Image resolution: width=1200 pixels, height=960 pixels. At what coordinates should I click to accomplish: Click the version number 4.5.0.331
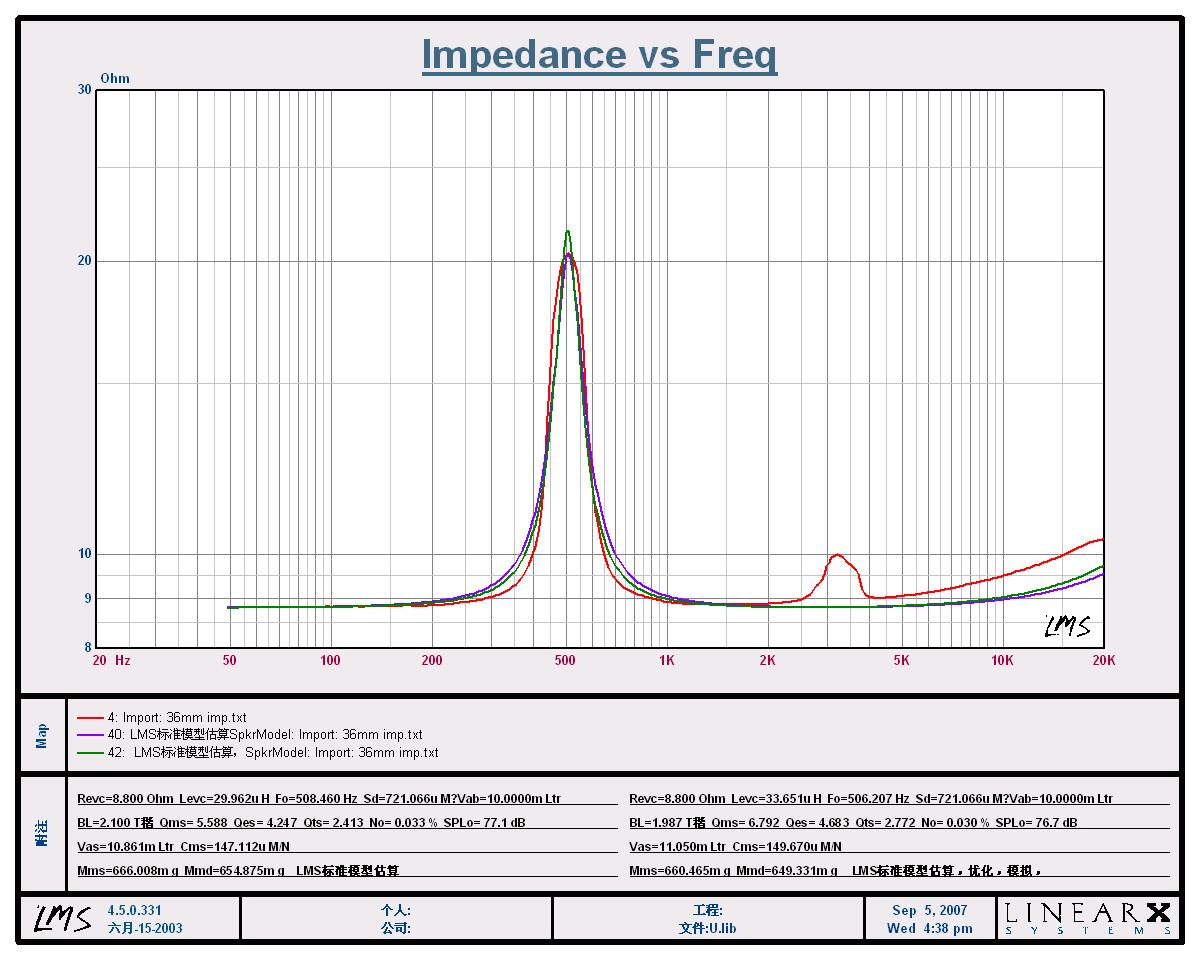tap(134, 911)
